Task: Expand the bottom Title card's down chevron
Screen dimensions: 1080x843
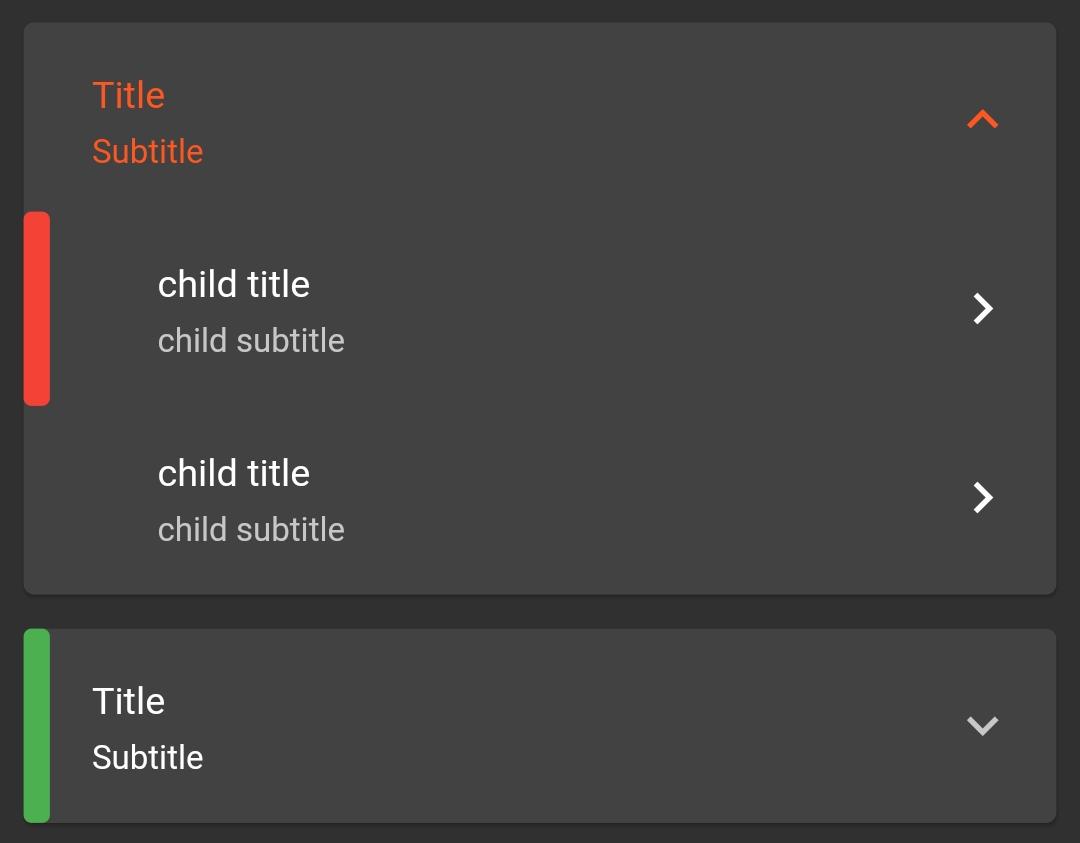Action: [982, 726]
